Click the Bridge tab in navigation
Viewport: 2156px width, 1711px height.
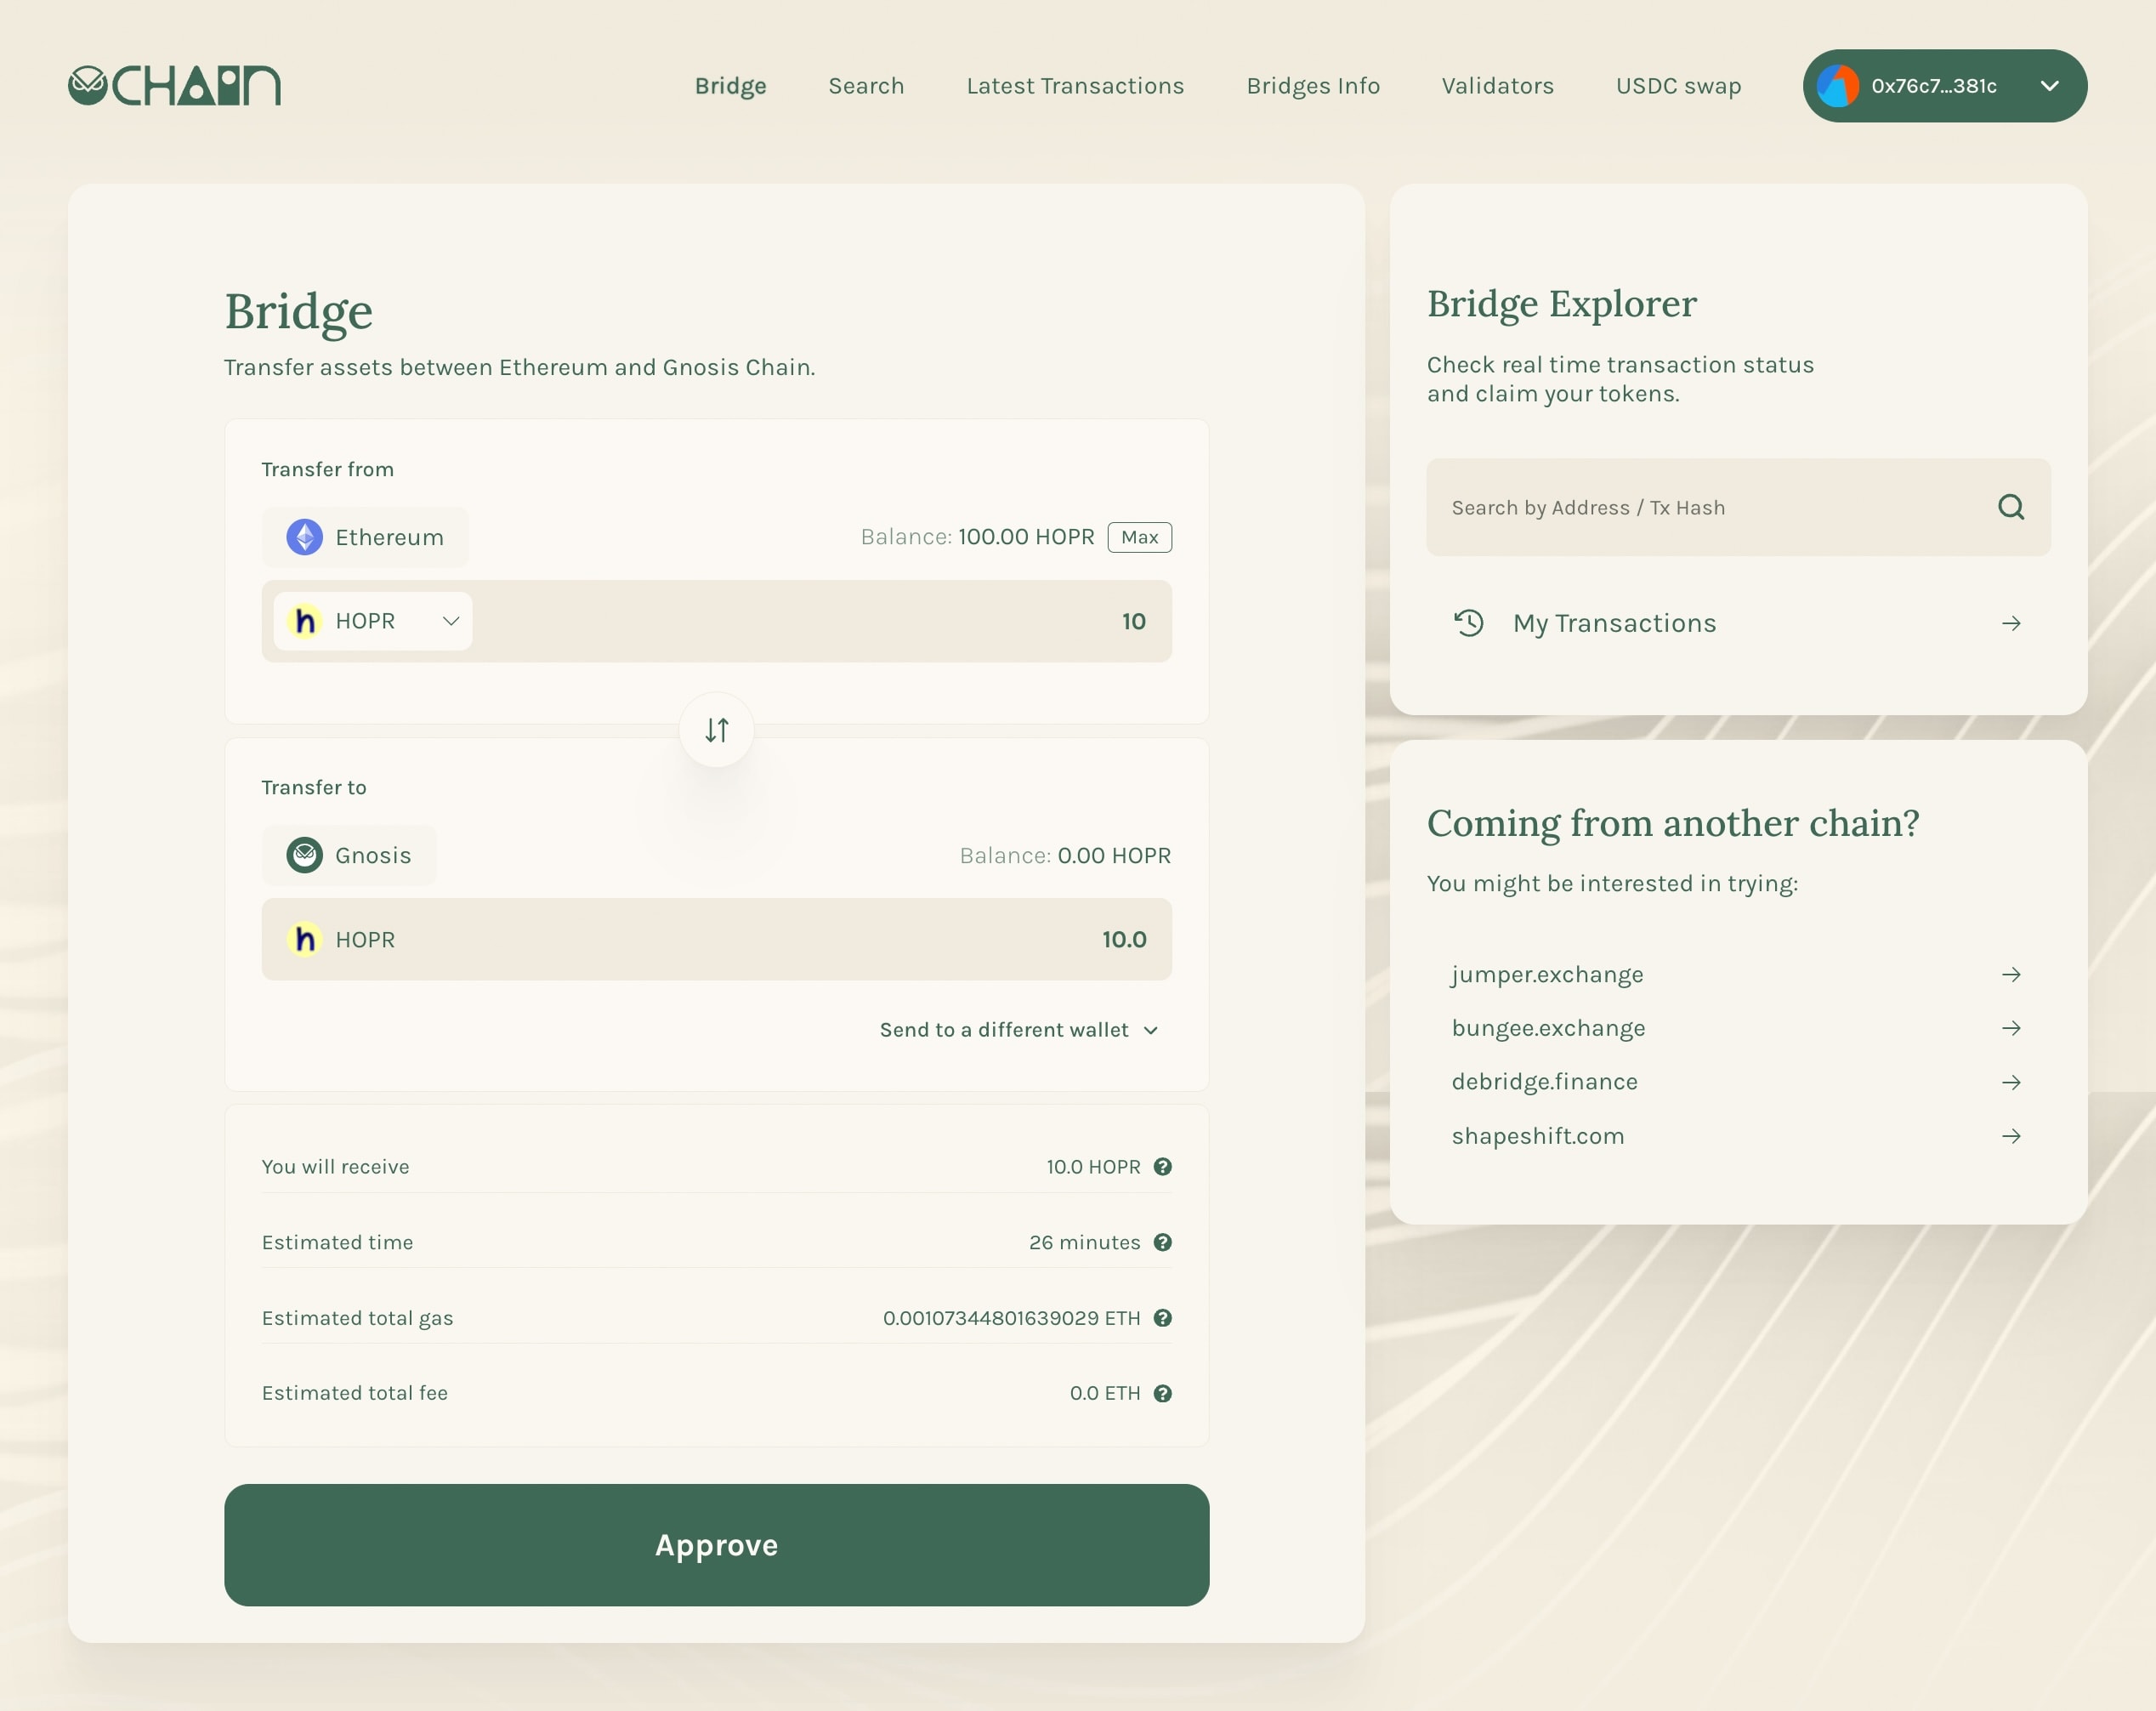coord(729,84)
